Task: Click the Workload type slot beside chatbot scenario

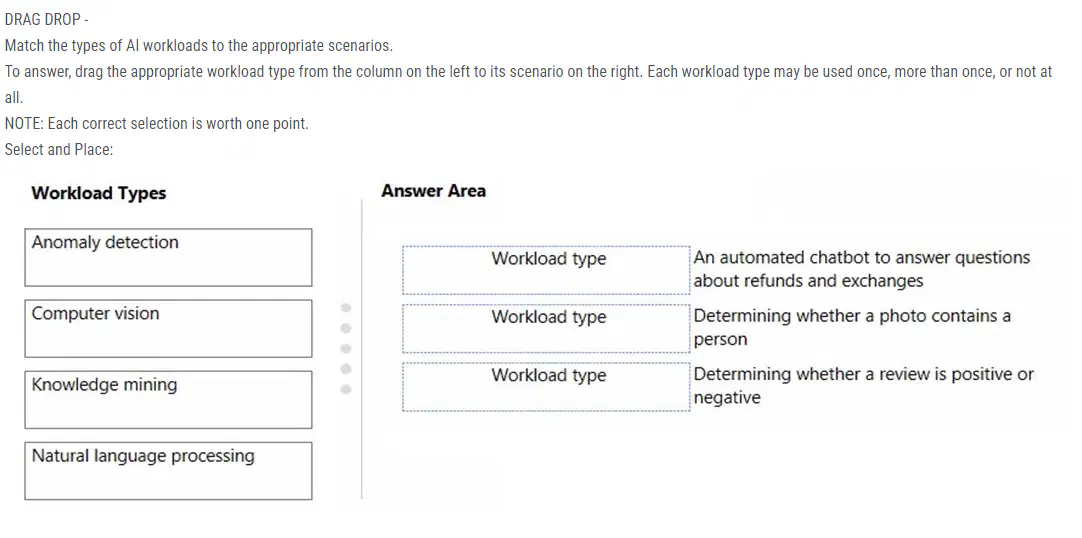Action: click(546, 270)
